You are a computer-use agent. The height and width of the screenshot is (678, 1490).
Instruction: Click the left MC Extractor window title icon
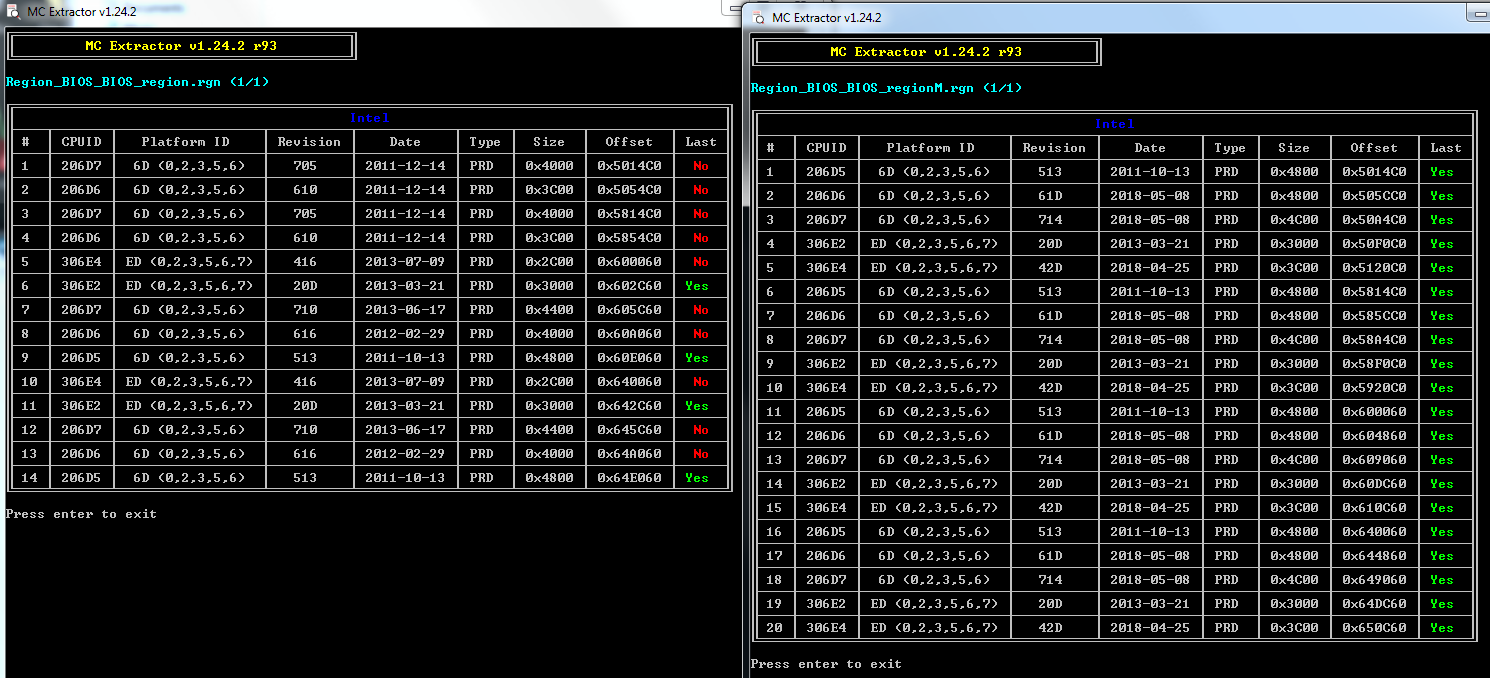tap(14, 11)
